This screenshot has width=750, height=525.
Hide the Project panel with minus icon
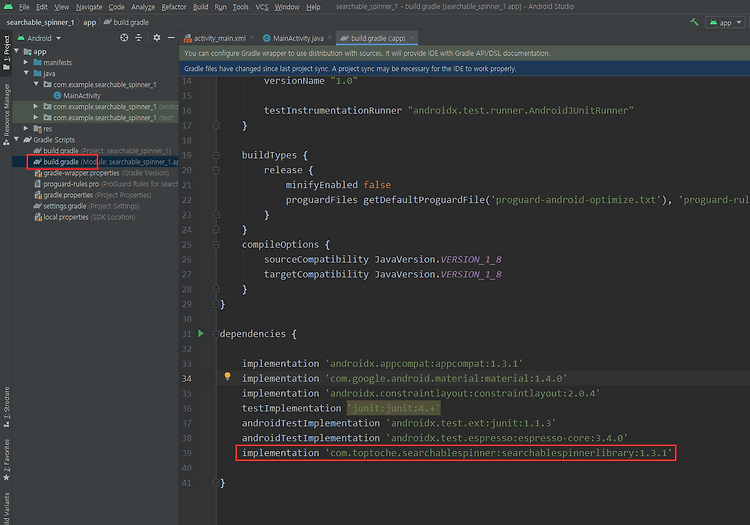coord(171,37)
